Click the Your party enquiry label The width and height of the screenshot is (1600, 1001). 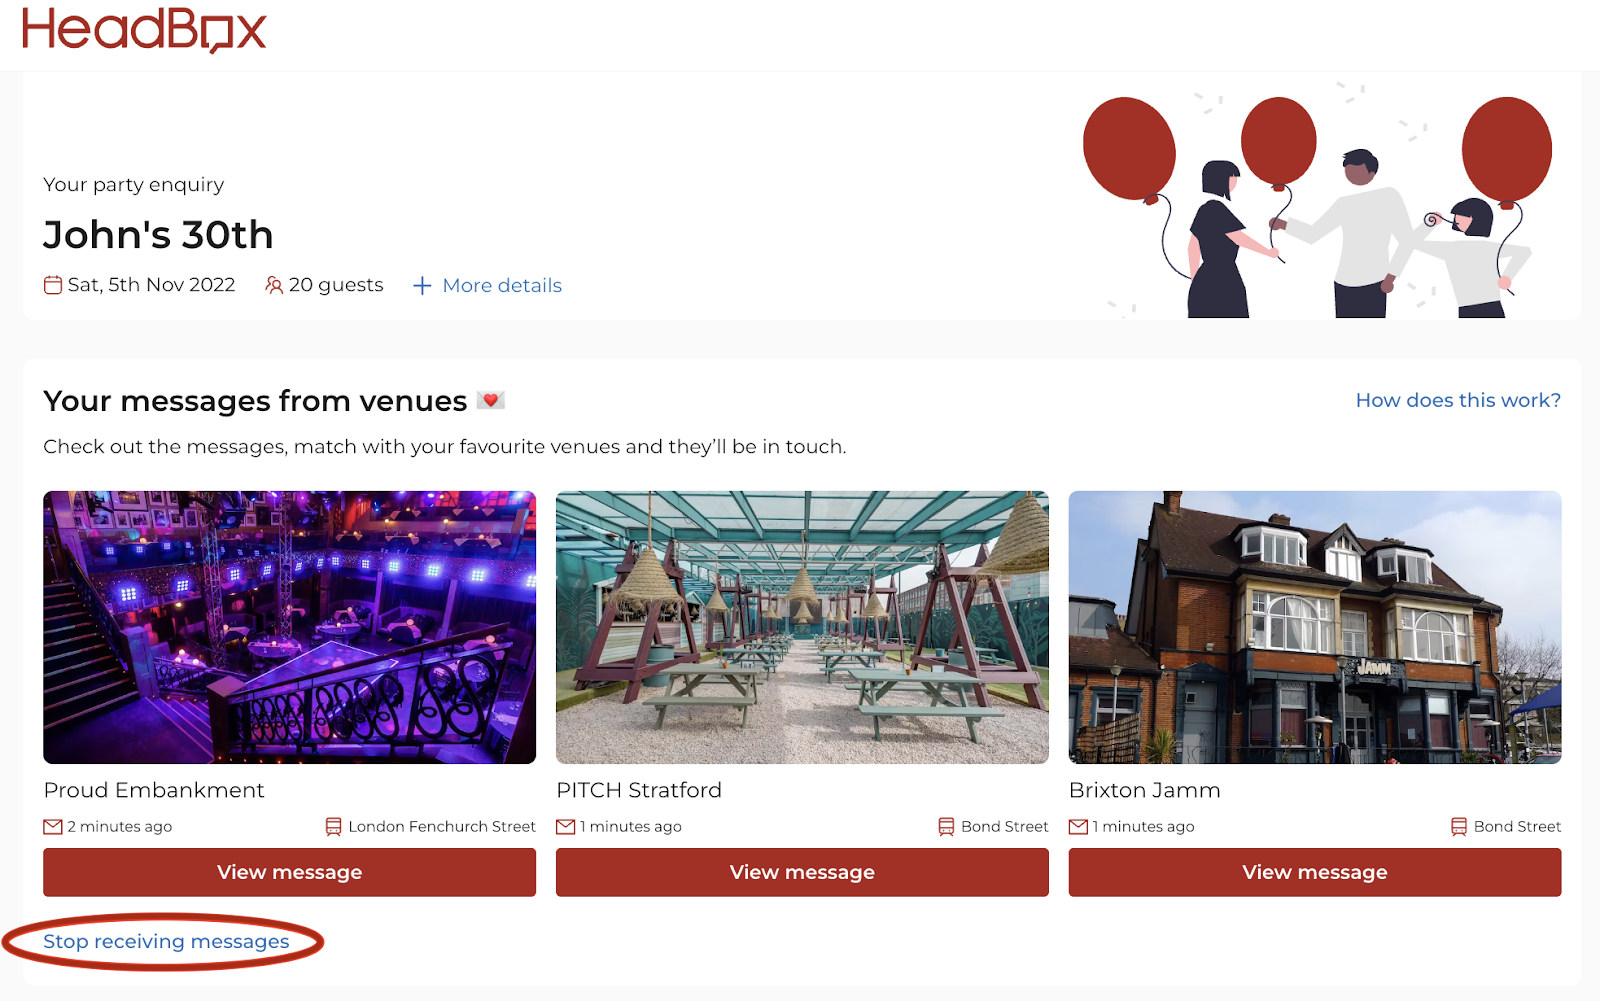point(134,185)
